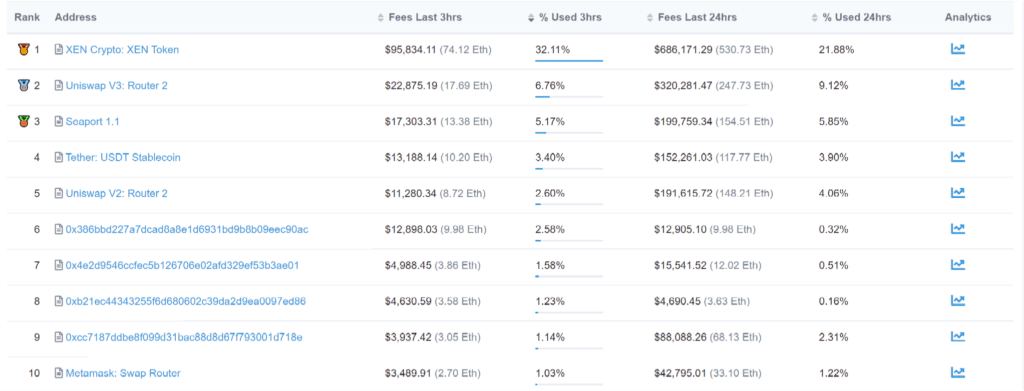Click the bronze medal rank 3 icon
Screen dimensions: 1024x391
point(24,121)
